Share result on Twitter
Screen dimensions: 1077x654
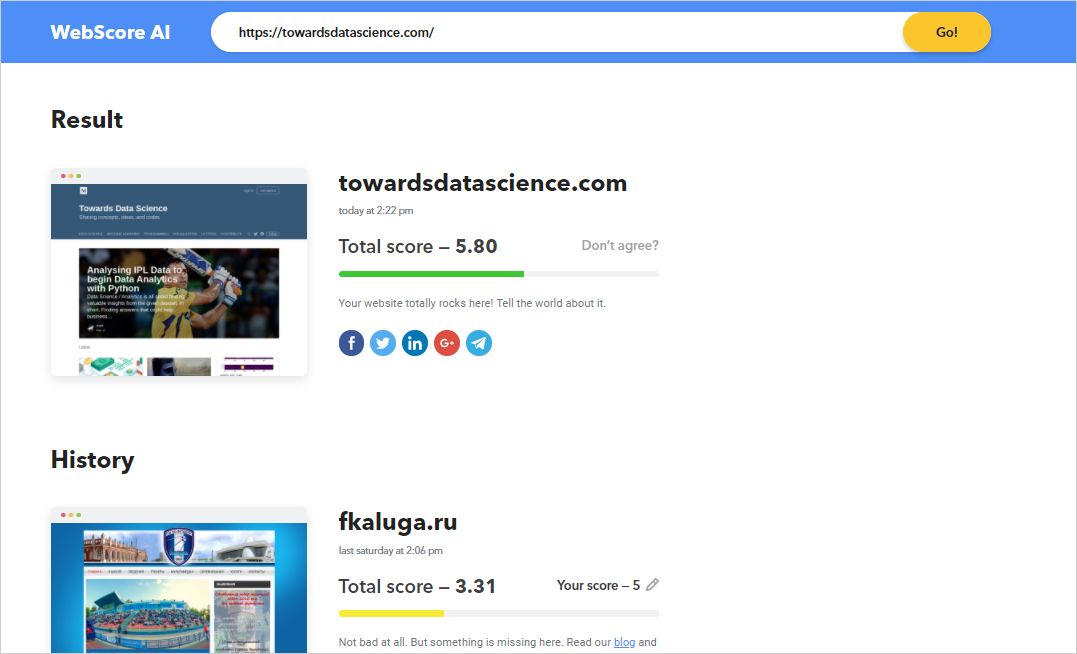(383, 343)
